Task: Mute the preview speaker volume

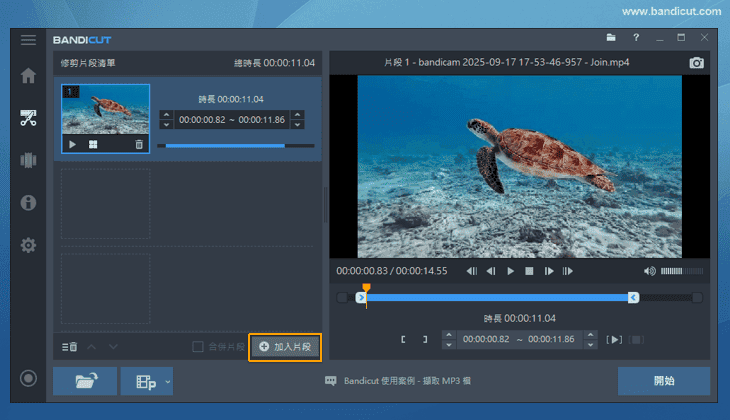Action: point(650,271)
